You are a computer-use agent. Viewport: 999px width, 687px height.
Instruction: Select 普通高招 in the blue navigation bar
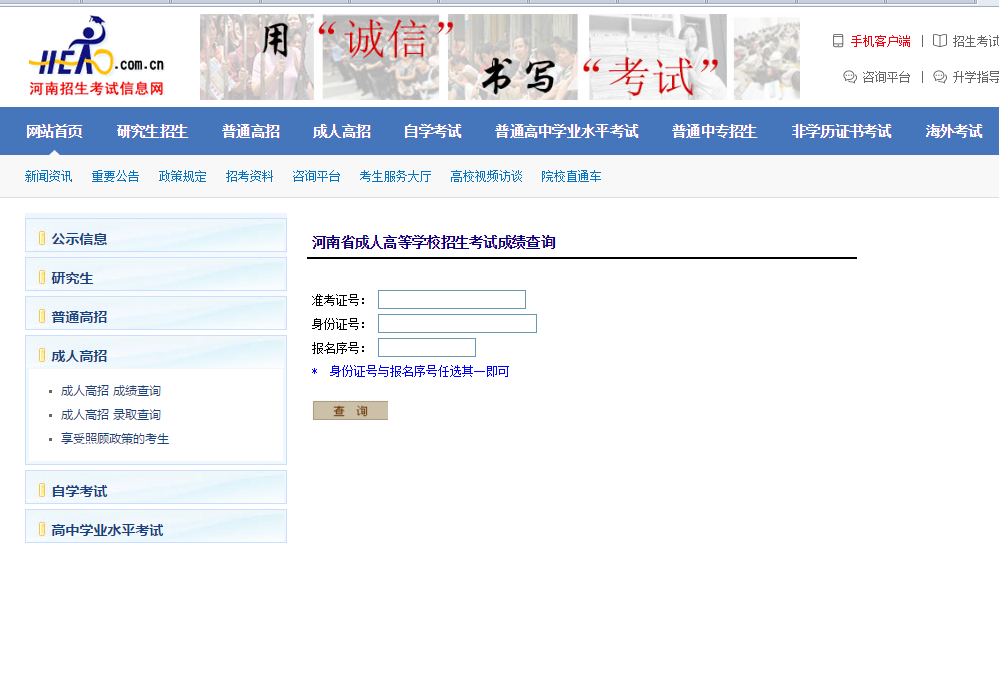click(251, 131)
